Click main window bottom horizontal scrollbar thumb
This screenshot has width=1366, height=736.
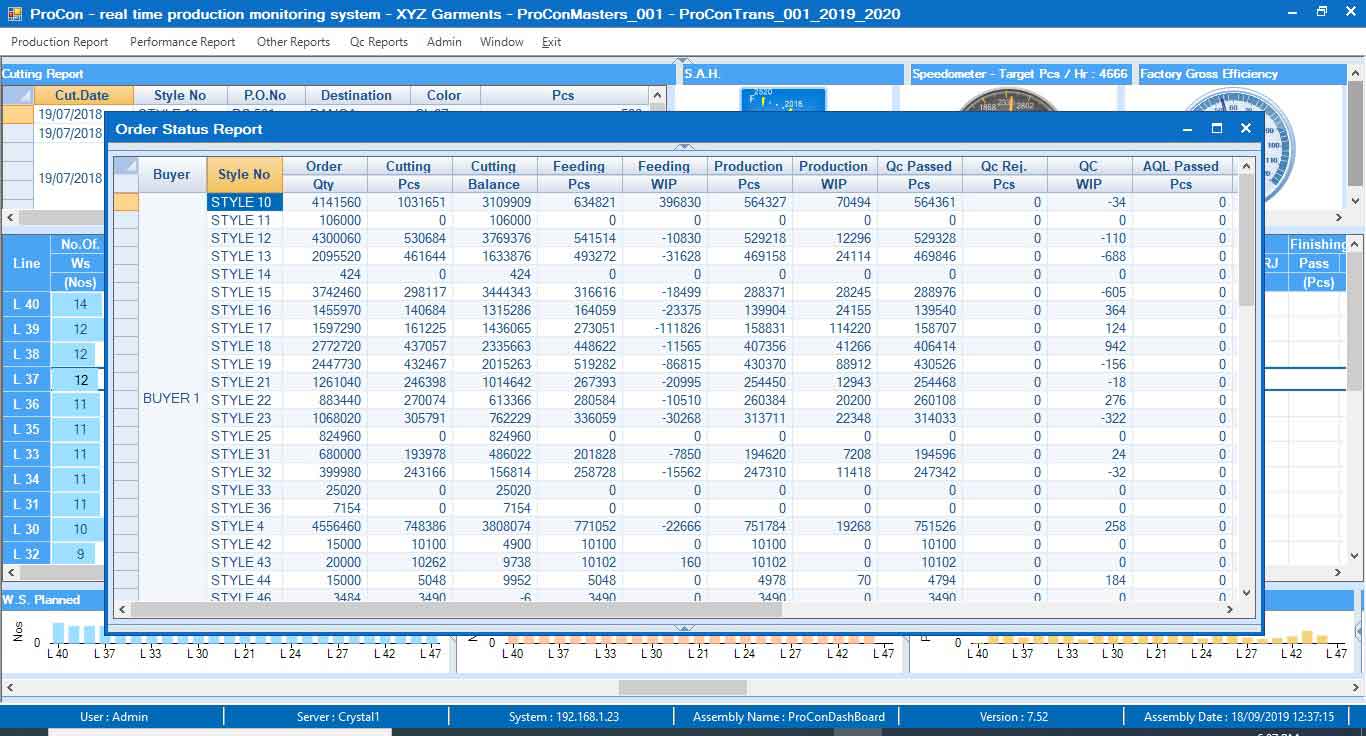tap(682, 687)
